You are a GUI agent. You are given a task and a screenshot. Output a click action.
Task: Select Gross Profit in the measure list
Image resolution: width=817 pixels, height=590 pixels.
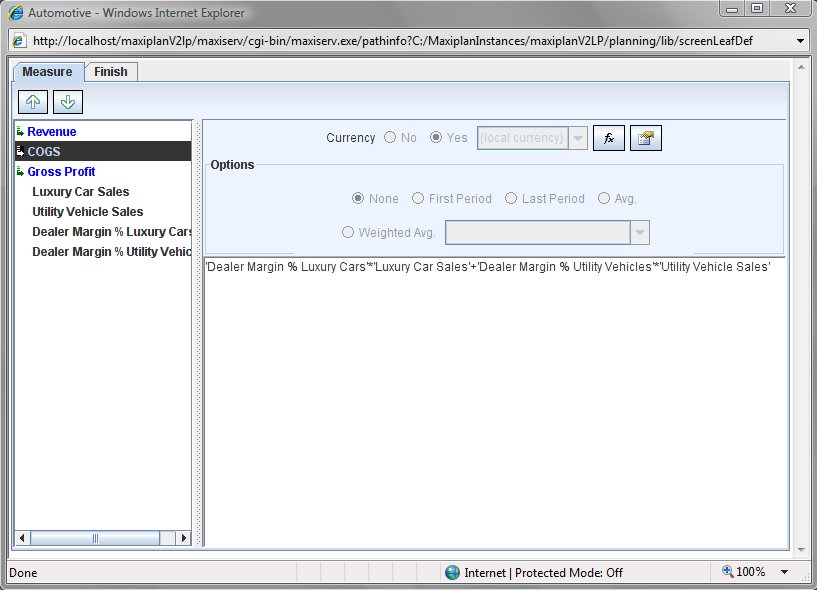[x=61, y=172]
